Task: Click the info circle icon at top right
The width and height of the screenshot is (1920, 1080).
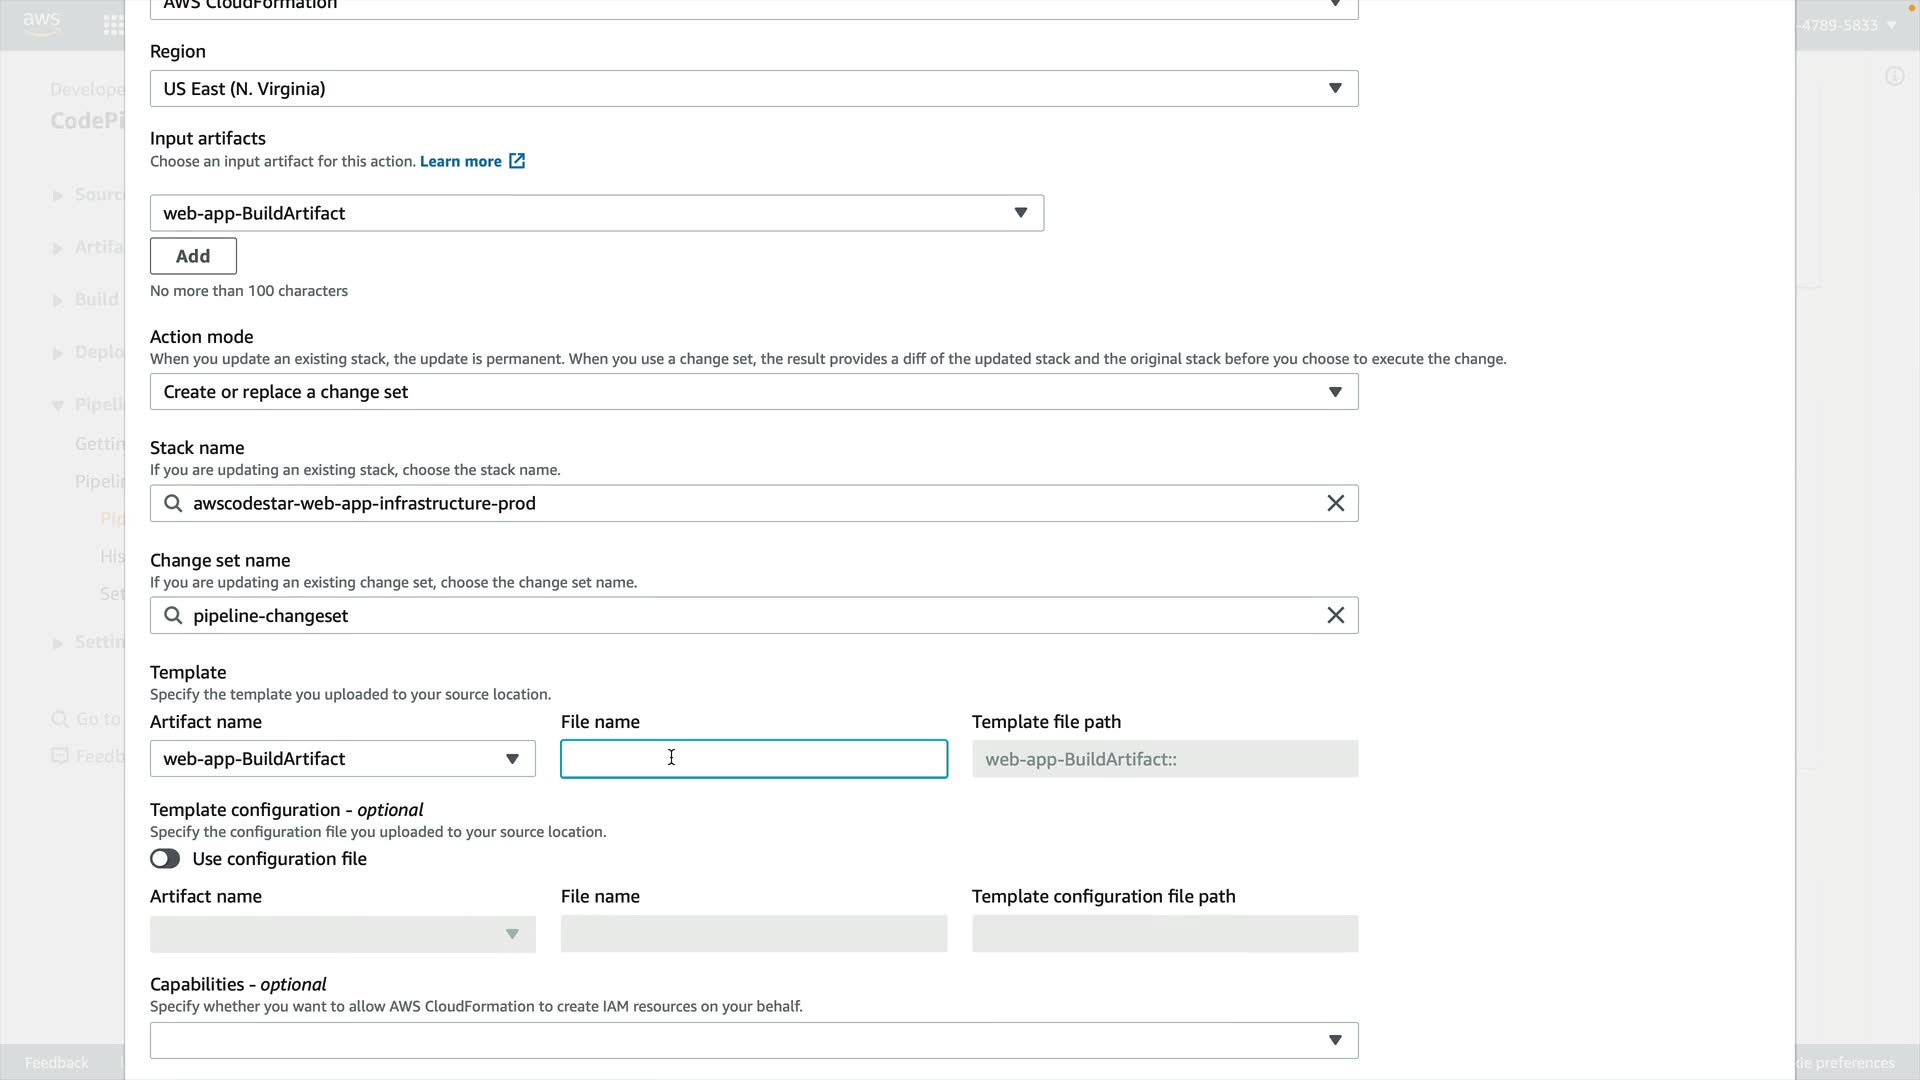Action: click(1894, 77)
